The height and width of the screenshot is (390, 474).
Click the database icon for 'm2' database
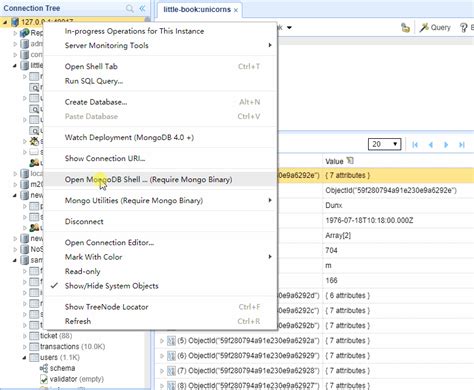pos(24,184)
